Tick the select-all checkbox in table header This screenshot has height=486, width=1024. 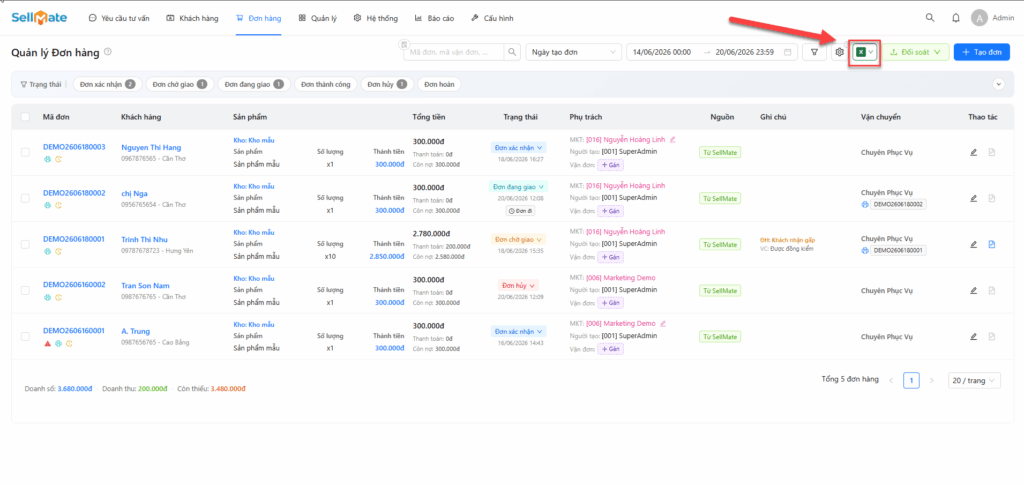pos(25,117)
